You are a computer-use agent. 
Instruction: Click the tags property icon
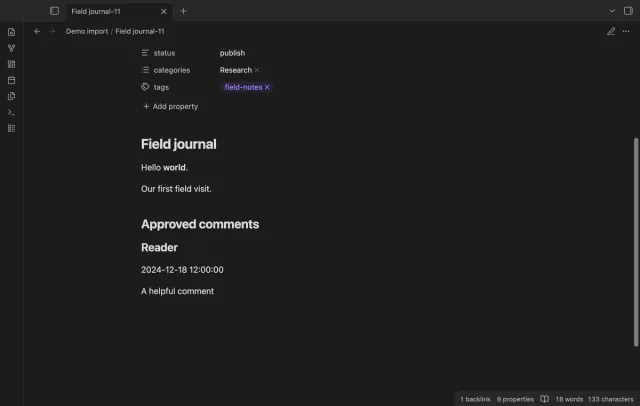point(145,87)
